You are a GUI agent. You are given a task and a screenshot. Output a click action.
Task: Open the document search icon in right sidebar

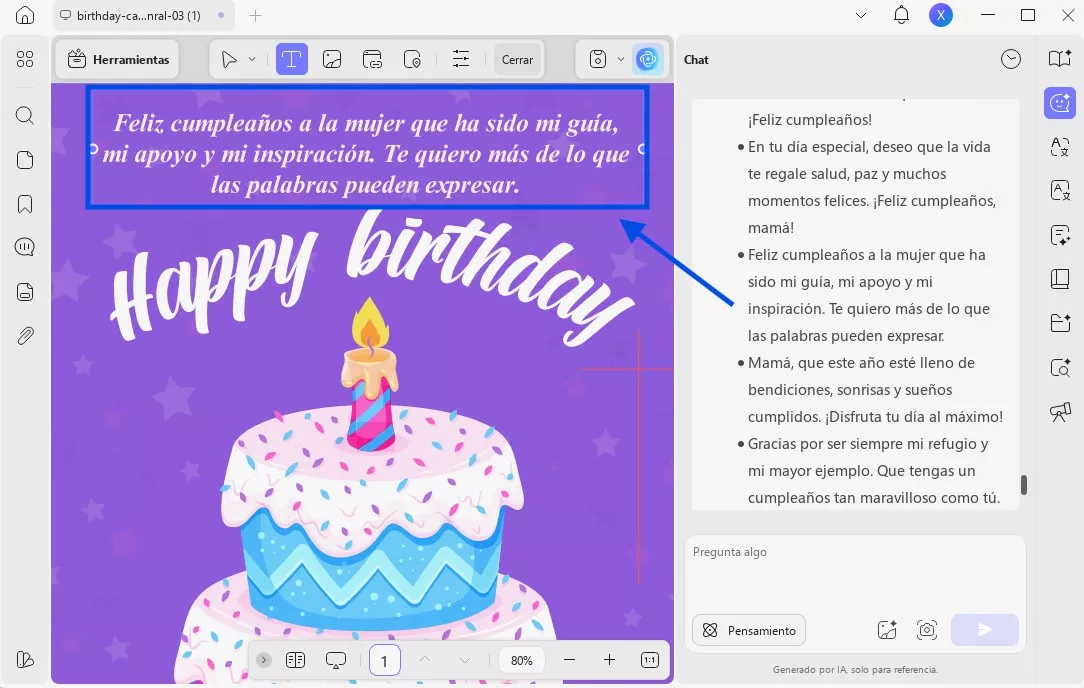pyautogui.click(x=1060, y=367)
